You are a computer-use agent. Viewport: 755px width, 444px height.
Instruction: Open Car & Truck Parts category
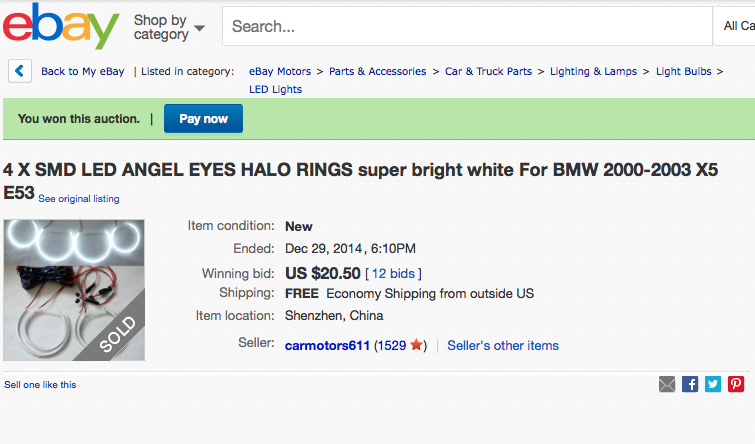(x=488, y=71)
